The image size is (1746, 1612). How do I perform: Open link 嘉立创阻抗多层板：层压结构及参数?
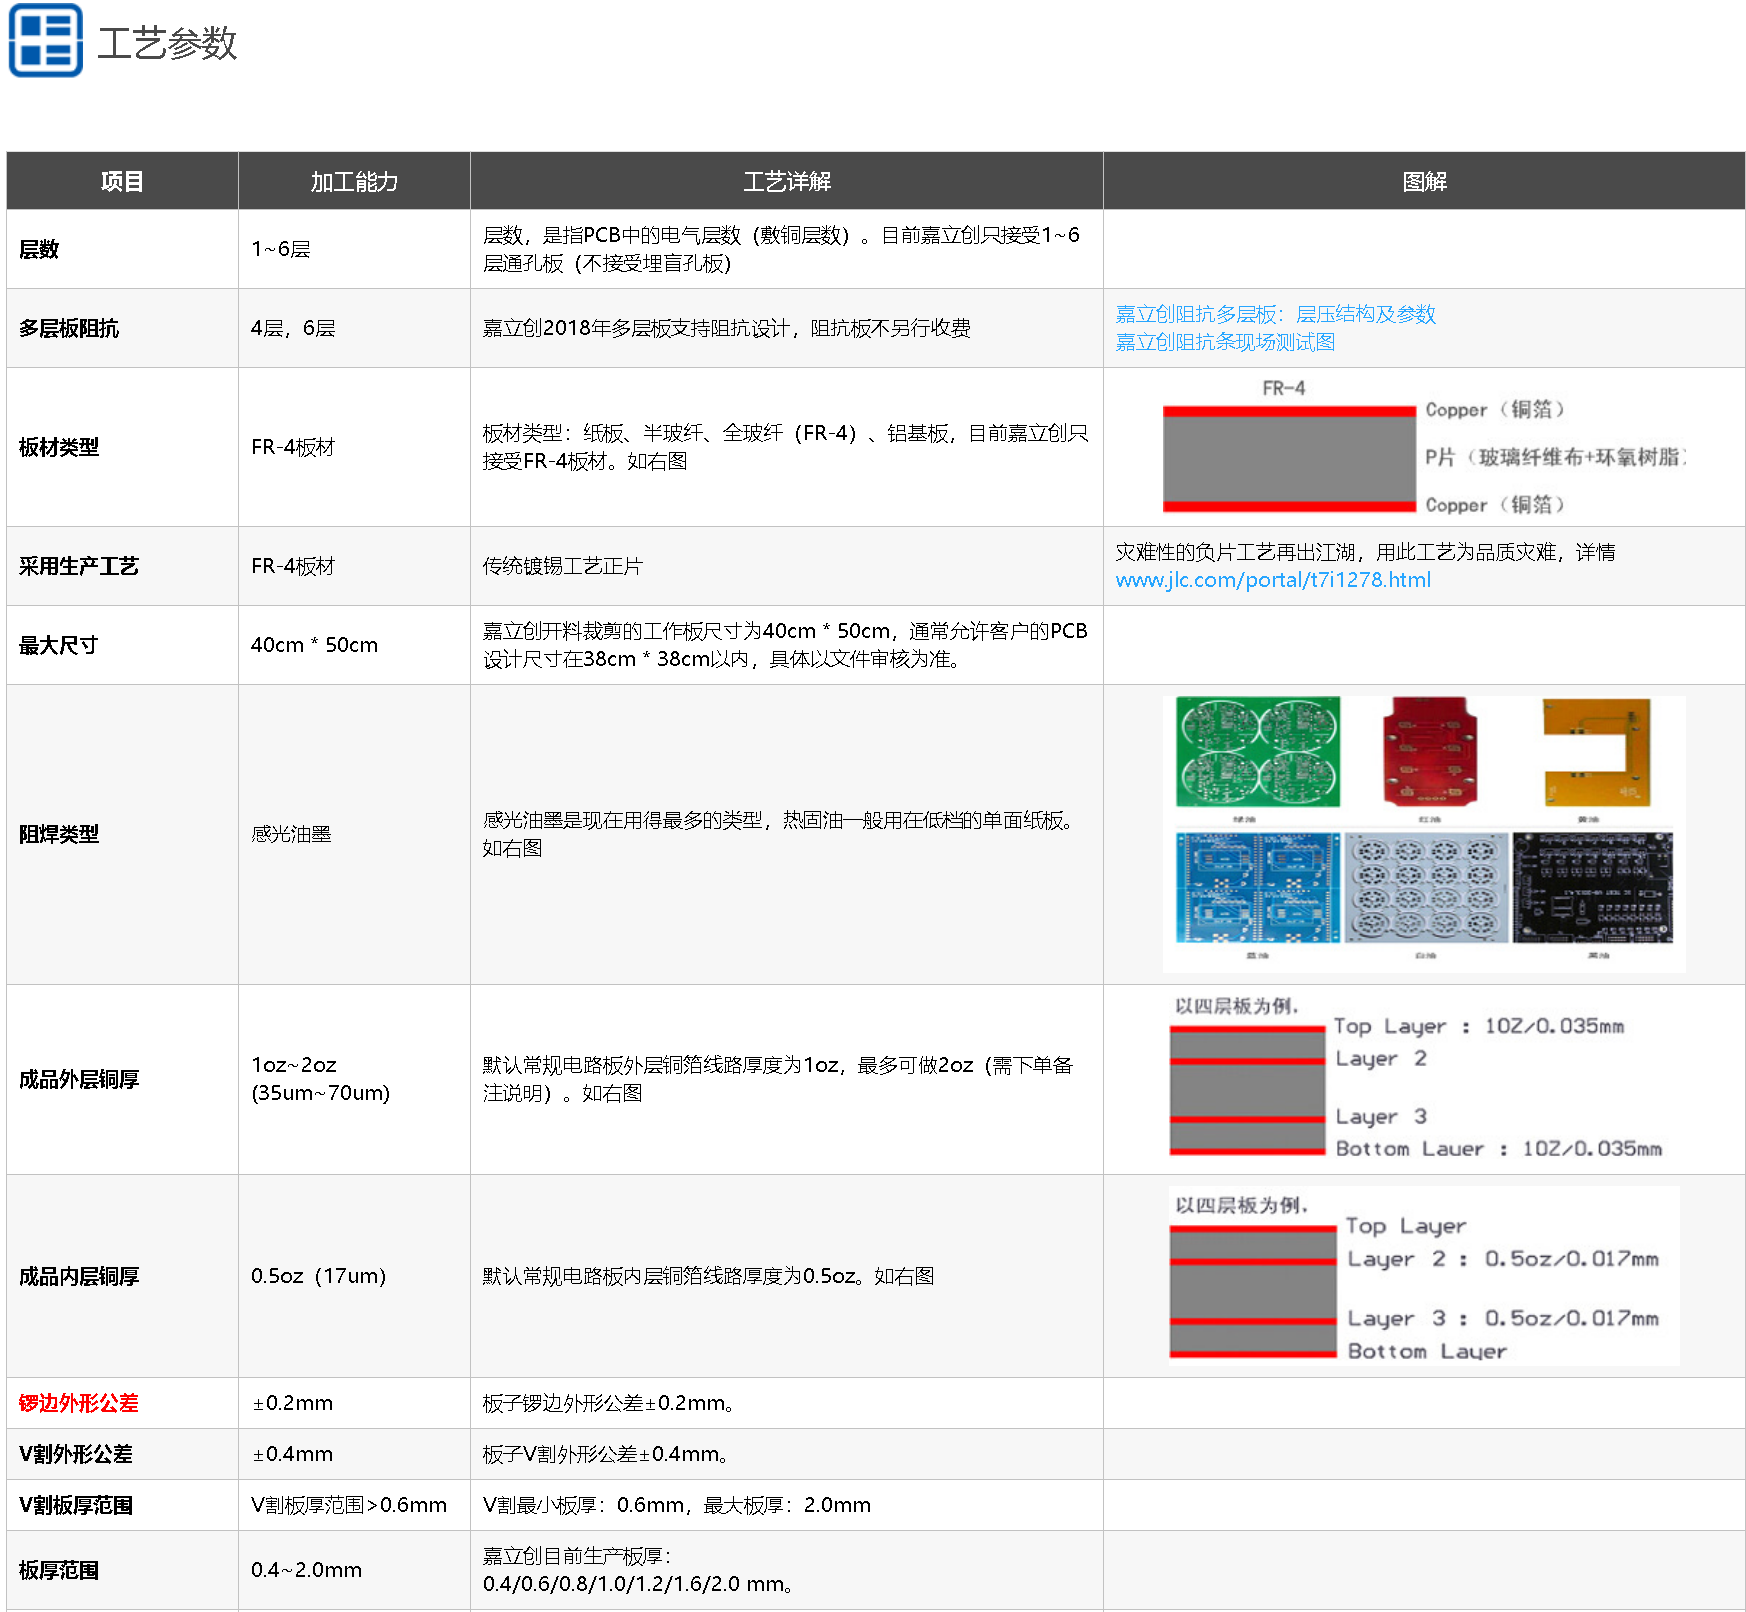(x=1275, y=314)
